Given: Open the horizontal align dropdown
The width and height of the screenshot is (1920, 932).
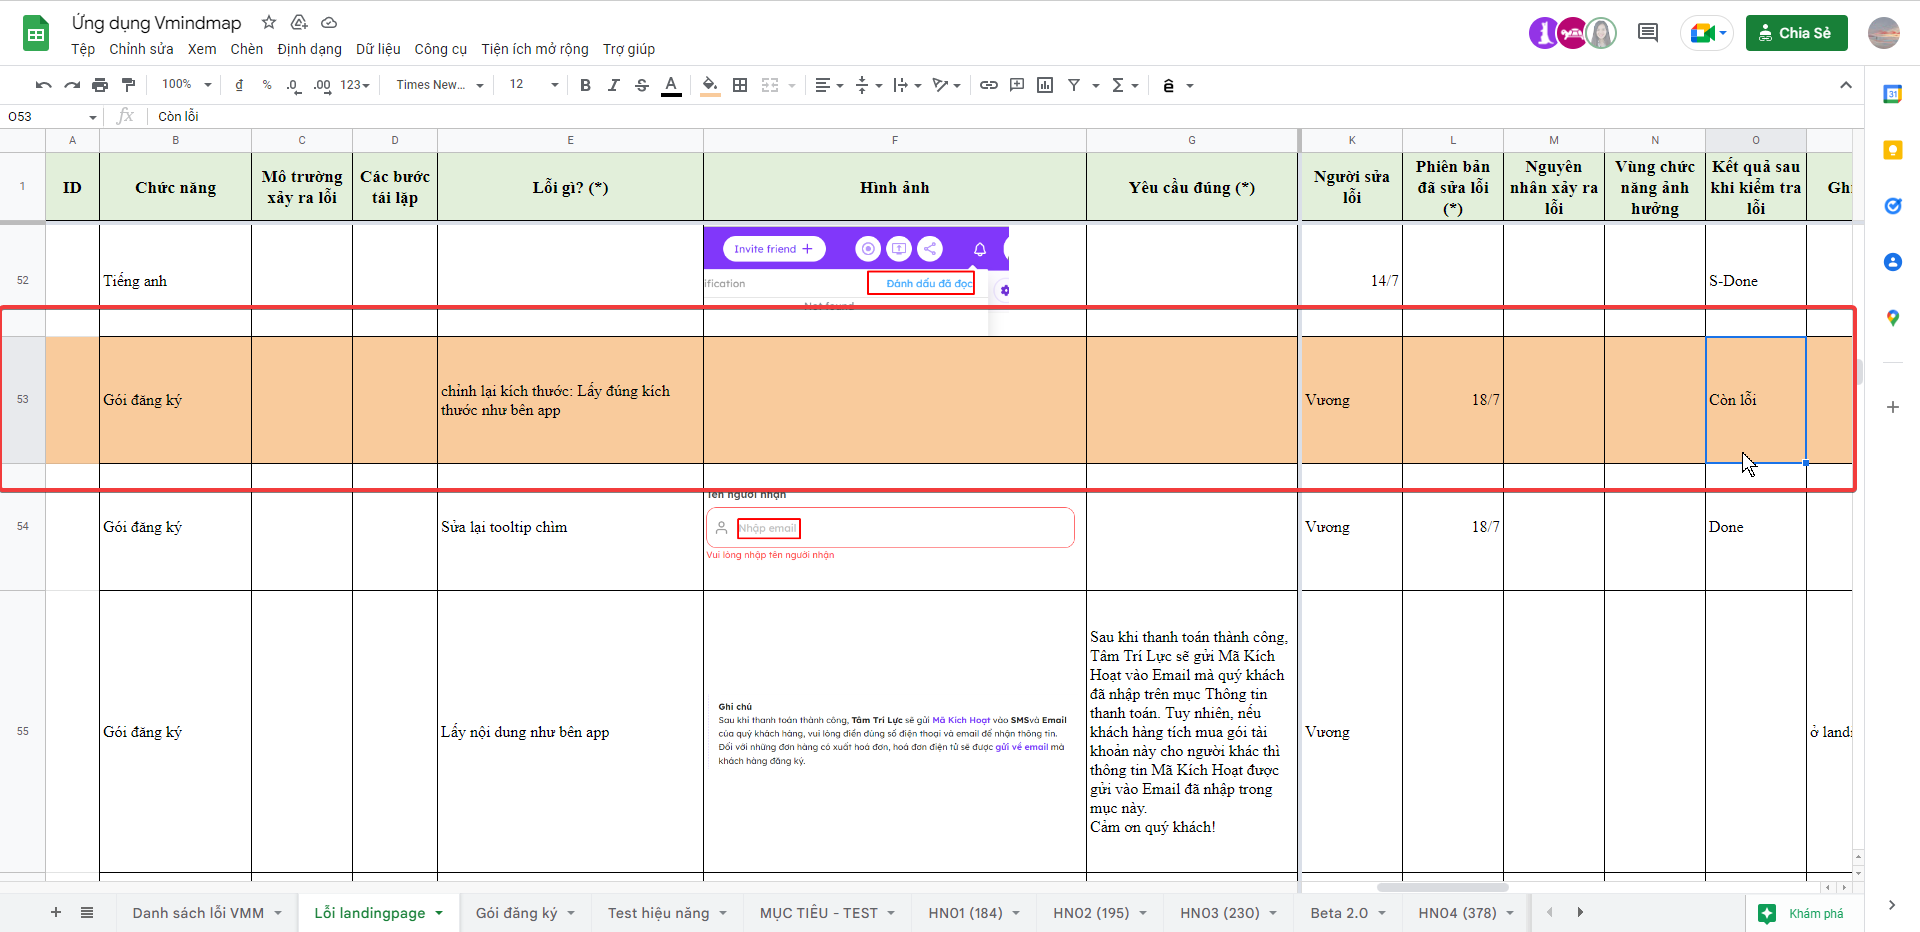Looking at the screenshot, I should click(x=829, y=85).
